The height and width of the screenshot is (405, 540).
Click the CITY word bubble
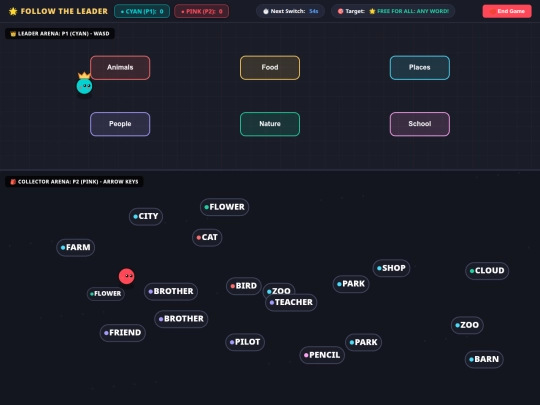point(146,217)
